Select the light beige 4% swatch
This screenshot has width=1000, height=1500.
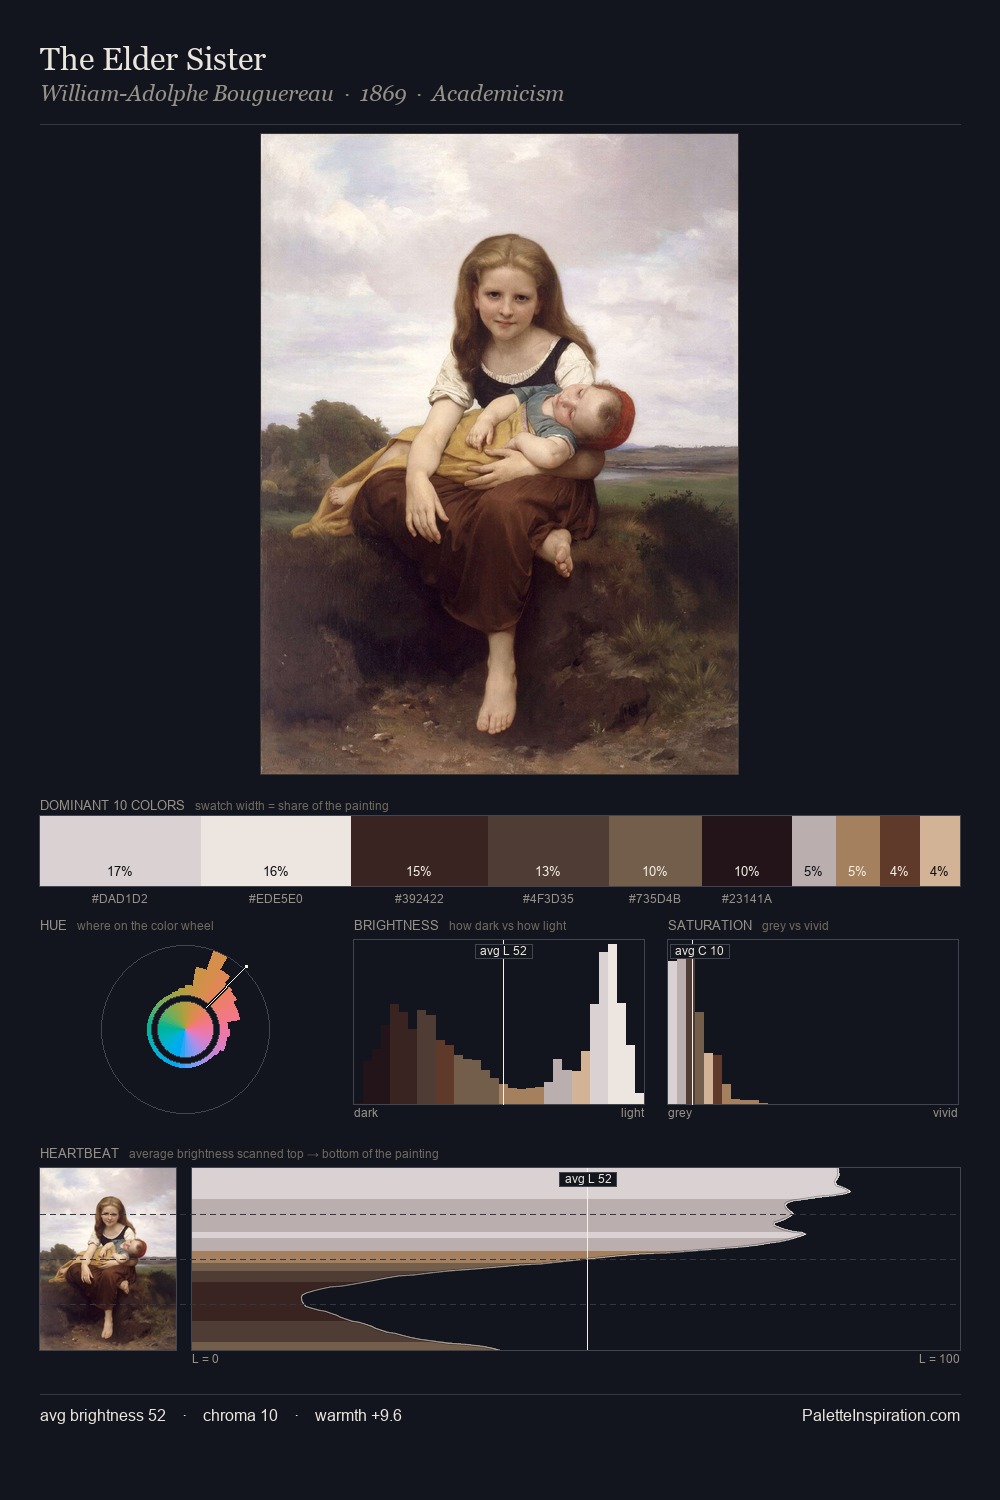(939, 851)
